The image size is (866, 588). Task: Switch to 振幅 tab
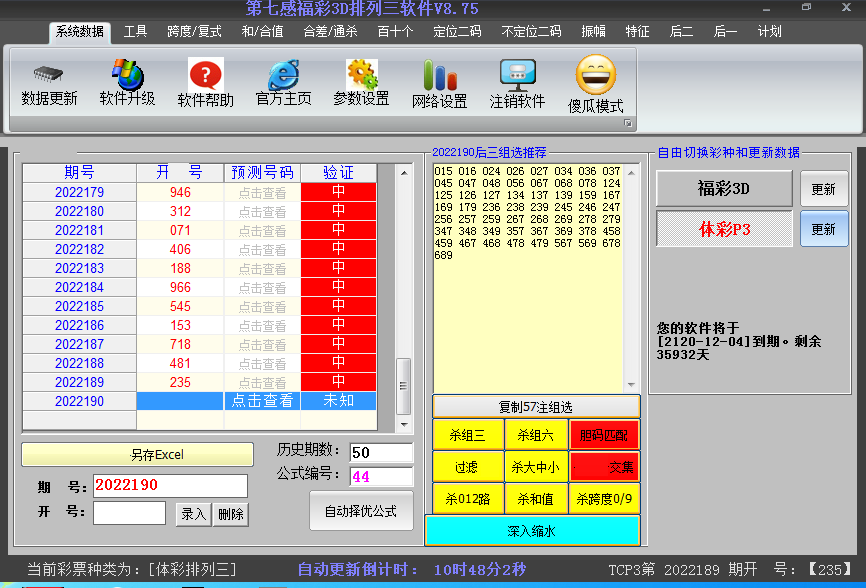[x=593, y=31]
